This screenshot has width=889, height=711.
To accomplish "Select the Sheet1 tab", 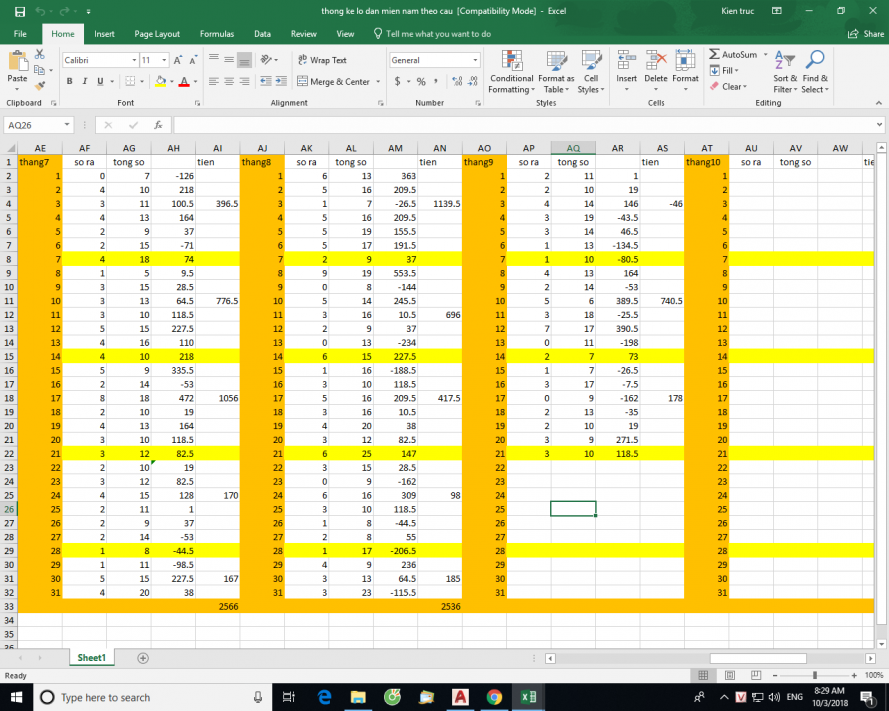I will pos(91,658).
